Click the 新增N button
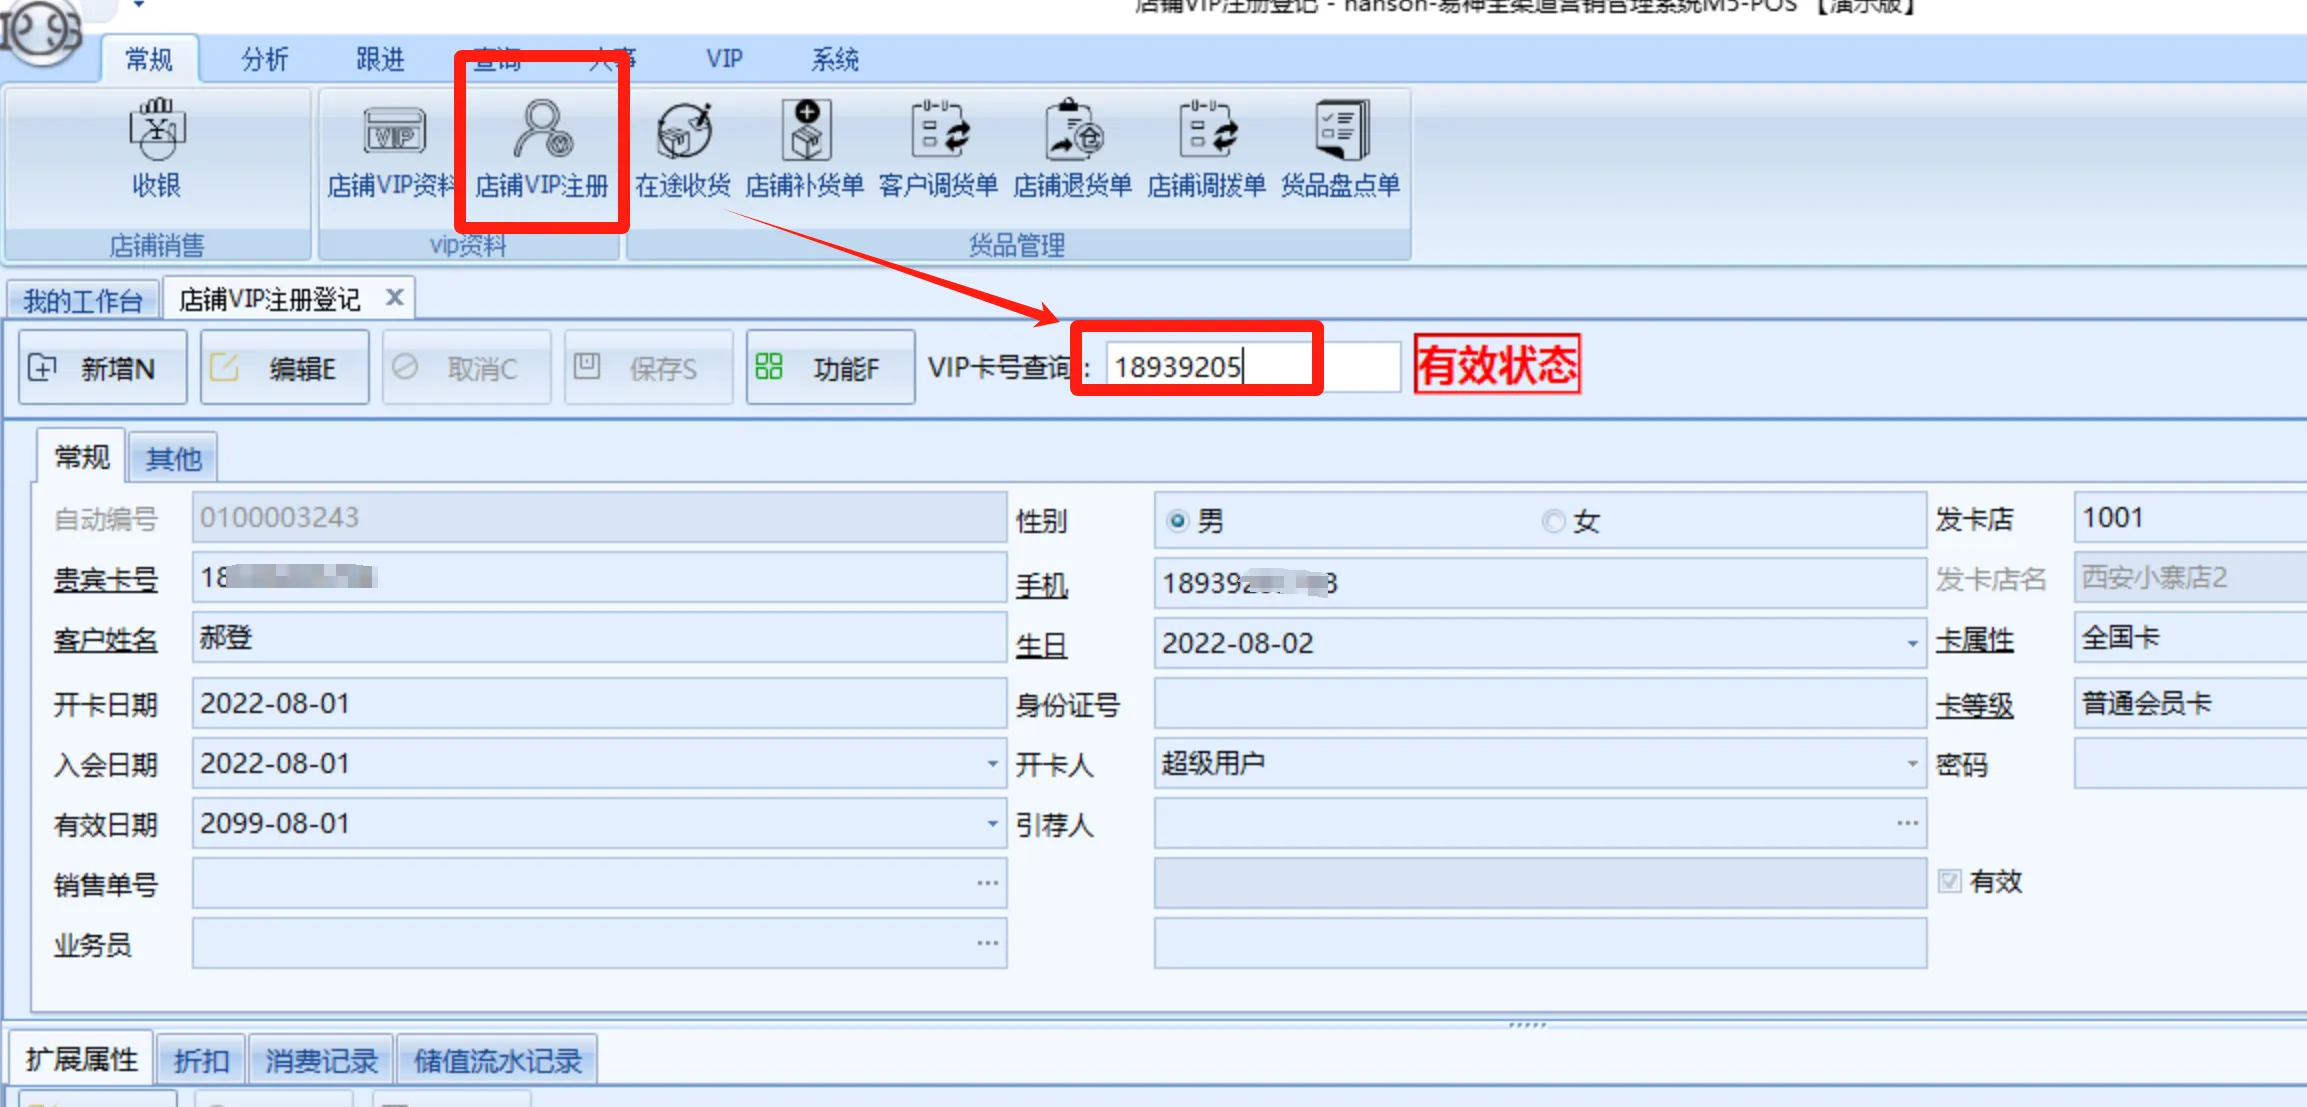This screenshot has height=1107, width=2307. click(x=102, y=368)
